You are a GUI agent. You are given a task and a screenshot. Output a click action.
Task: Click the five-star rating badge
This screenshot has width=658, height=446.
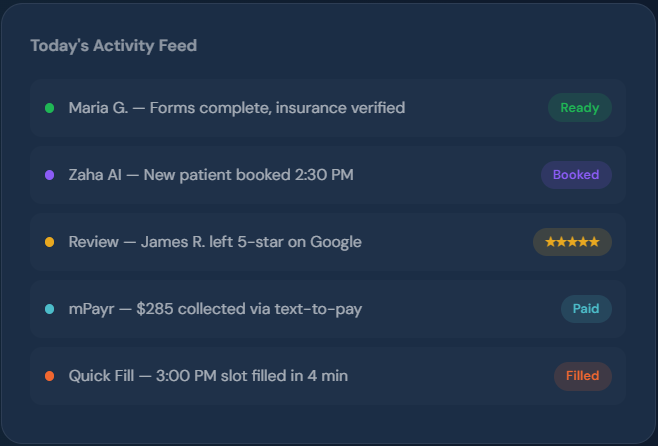point(572,242)
